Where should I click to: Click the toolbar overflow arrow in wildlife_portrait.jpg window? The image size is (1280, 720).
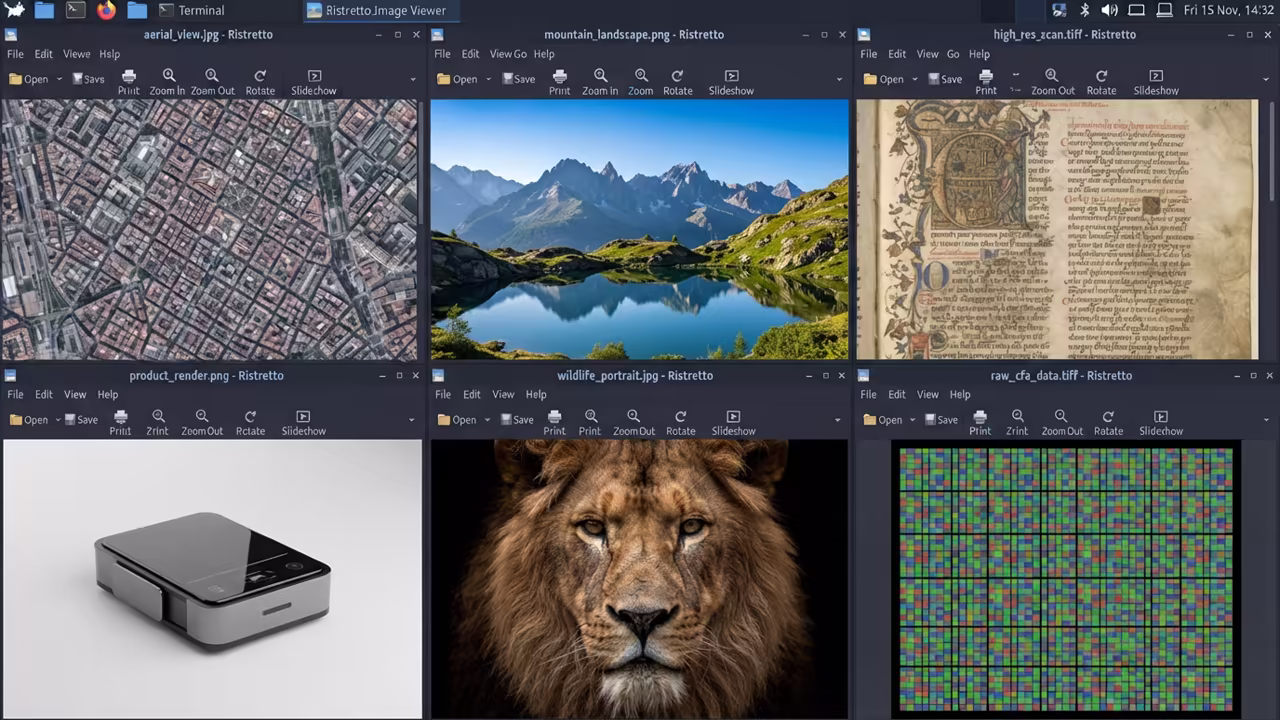coord(838,420)
